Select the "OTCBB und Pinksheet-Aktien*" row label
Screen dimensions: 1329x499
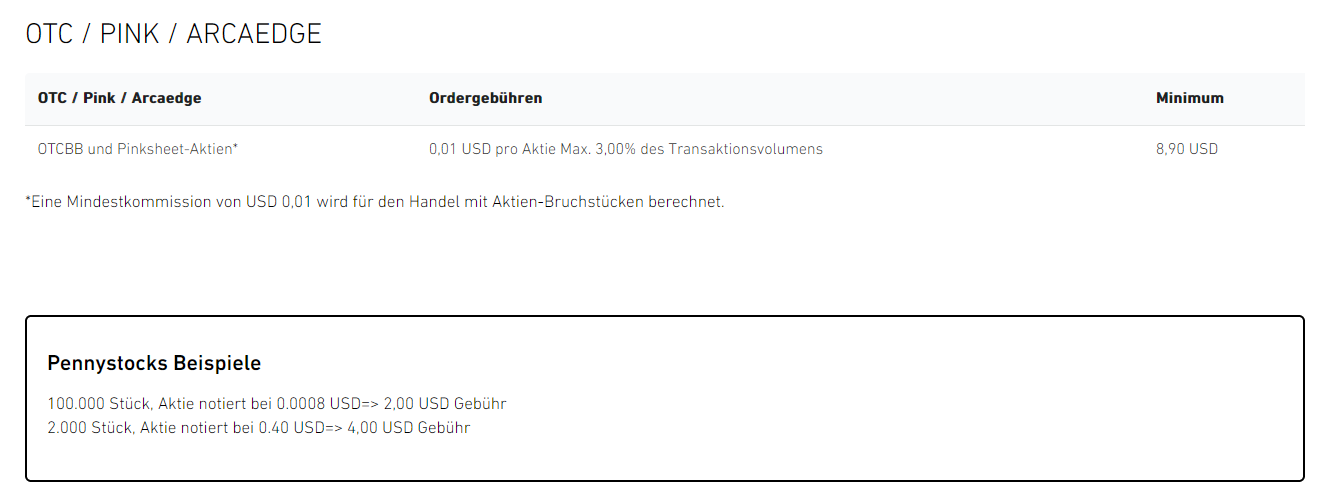137,149
